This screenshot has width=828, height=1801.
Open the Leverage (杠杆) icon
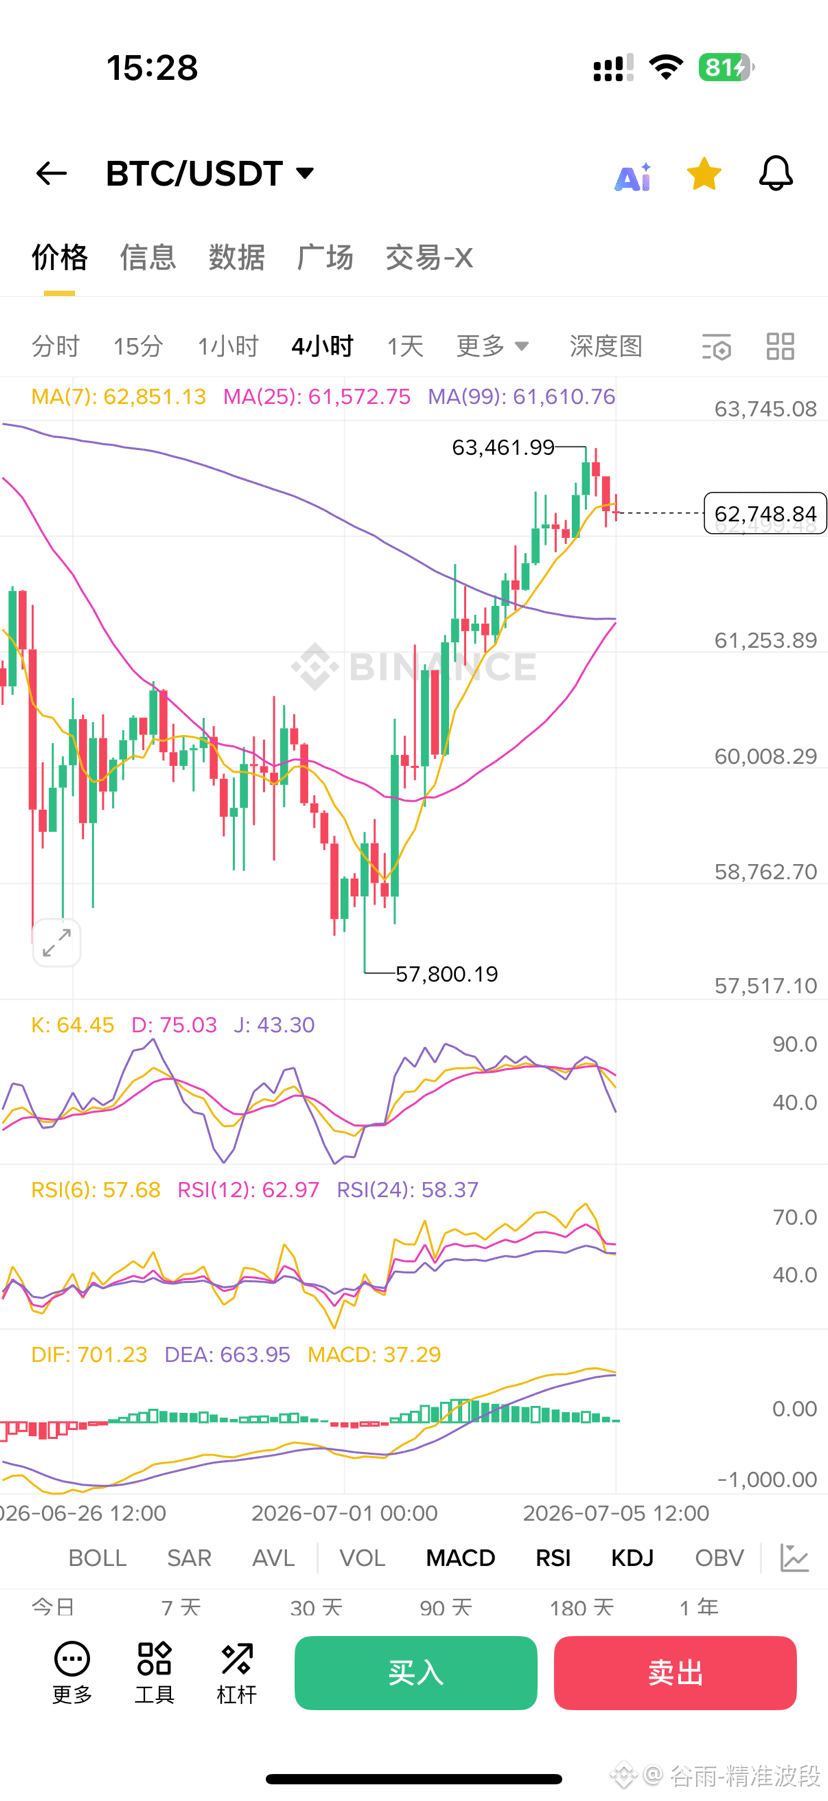pyautogui.click(x=237, y=1673)
